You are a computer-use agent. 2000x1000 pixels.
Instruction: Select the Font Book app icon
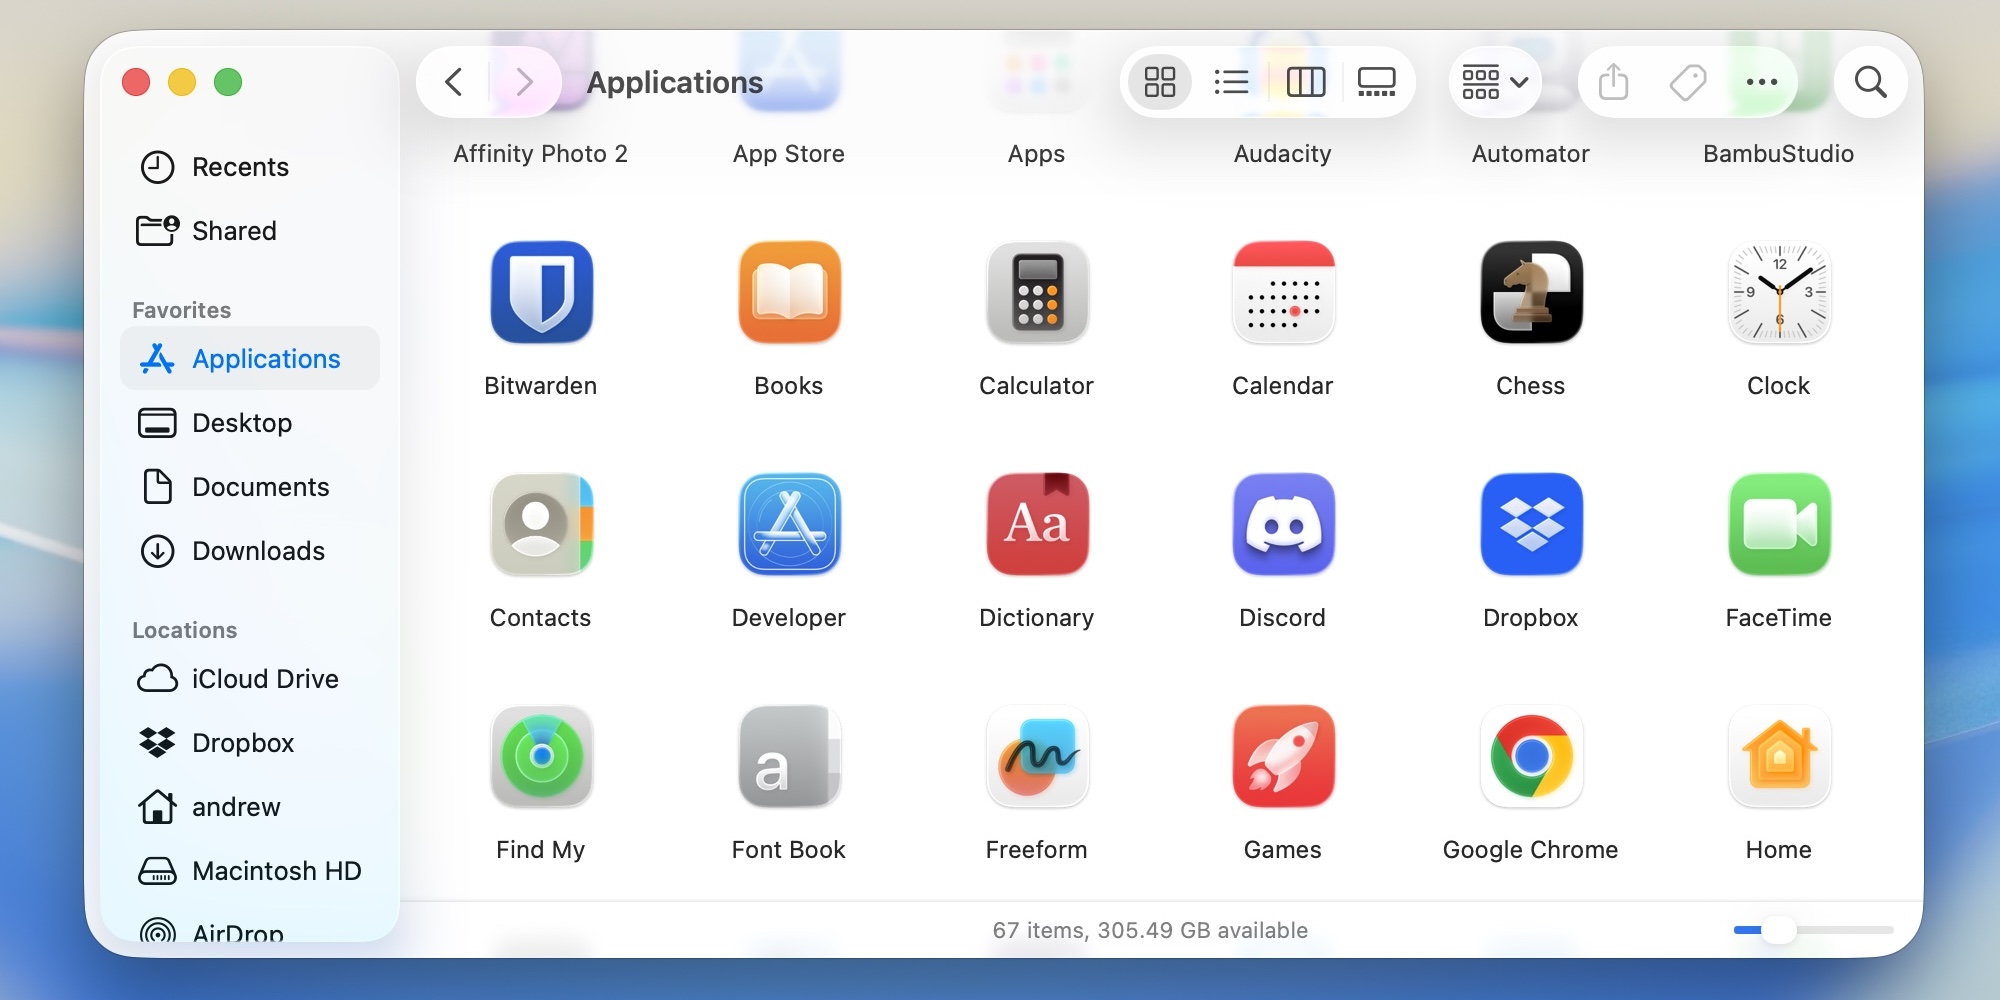pyautogui.click(x=789, y=756)
